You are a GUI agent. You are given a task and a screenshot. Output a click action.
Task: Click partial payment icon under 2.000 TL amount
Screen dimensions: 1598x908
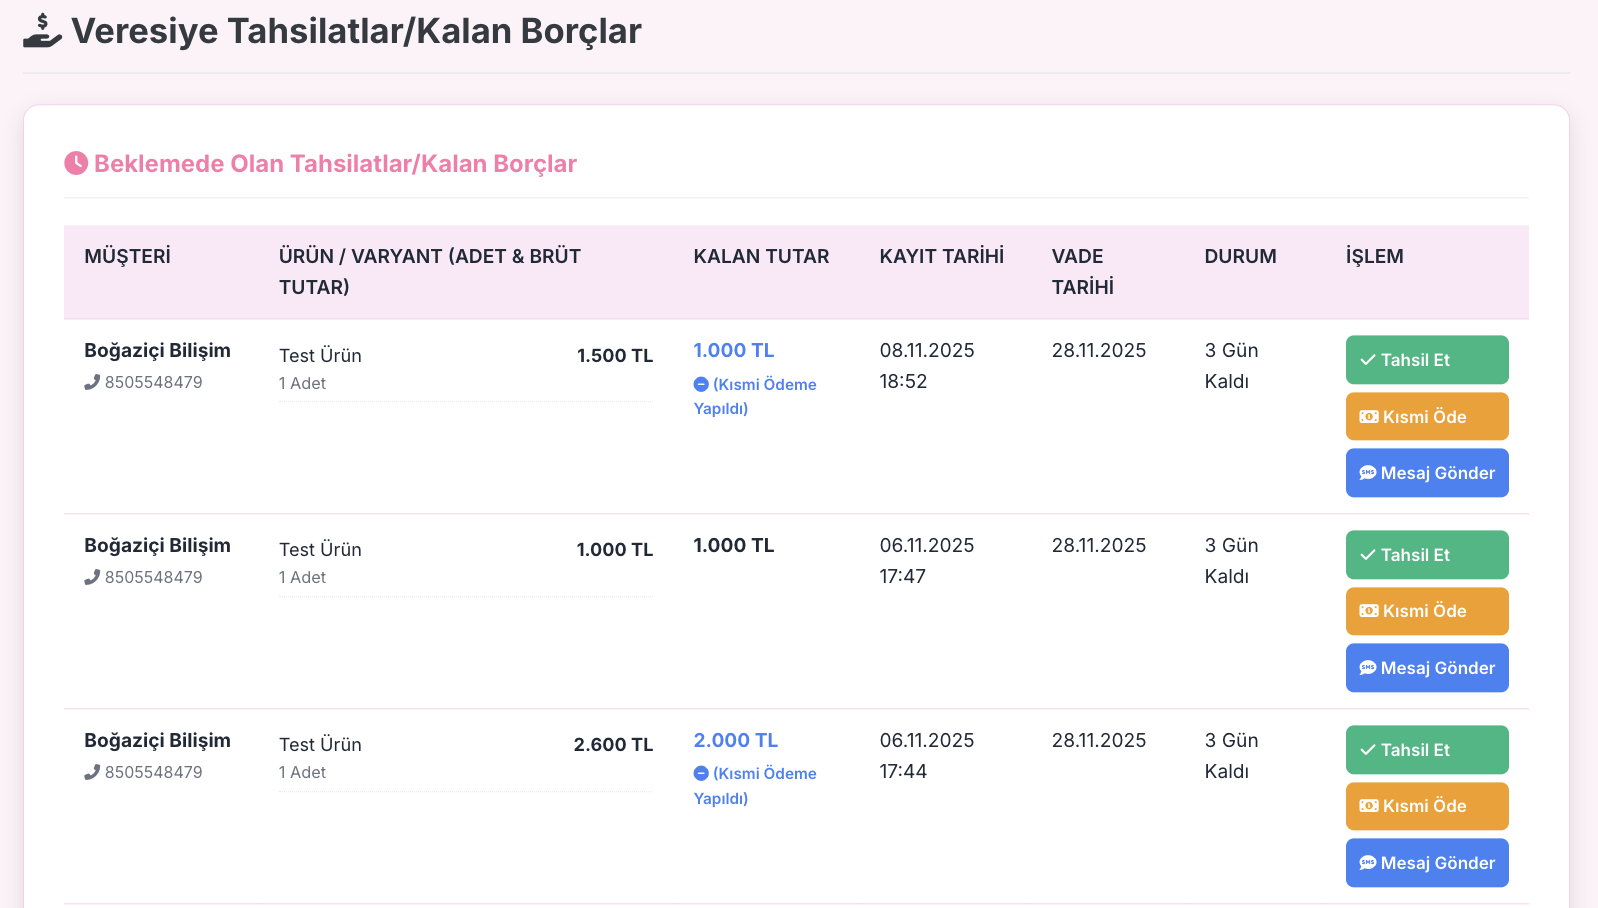coord(701,773)
